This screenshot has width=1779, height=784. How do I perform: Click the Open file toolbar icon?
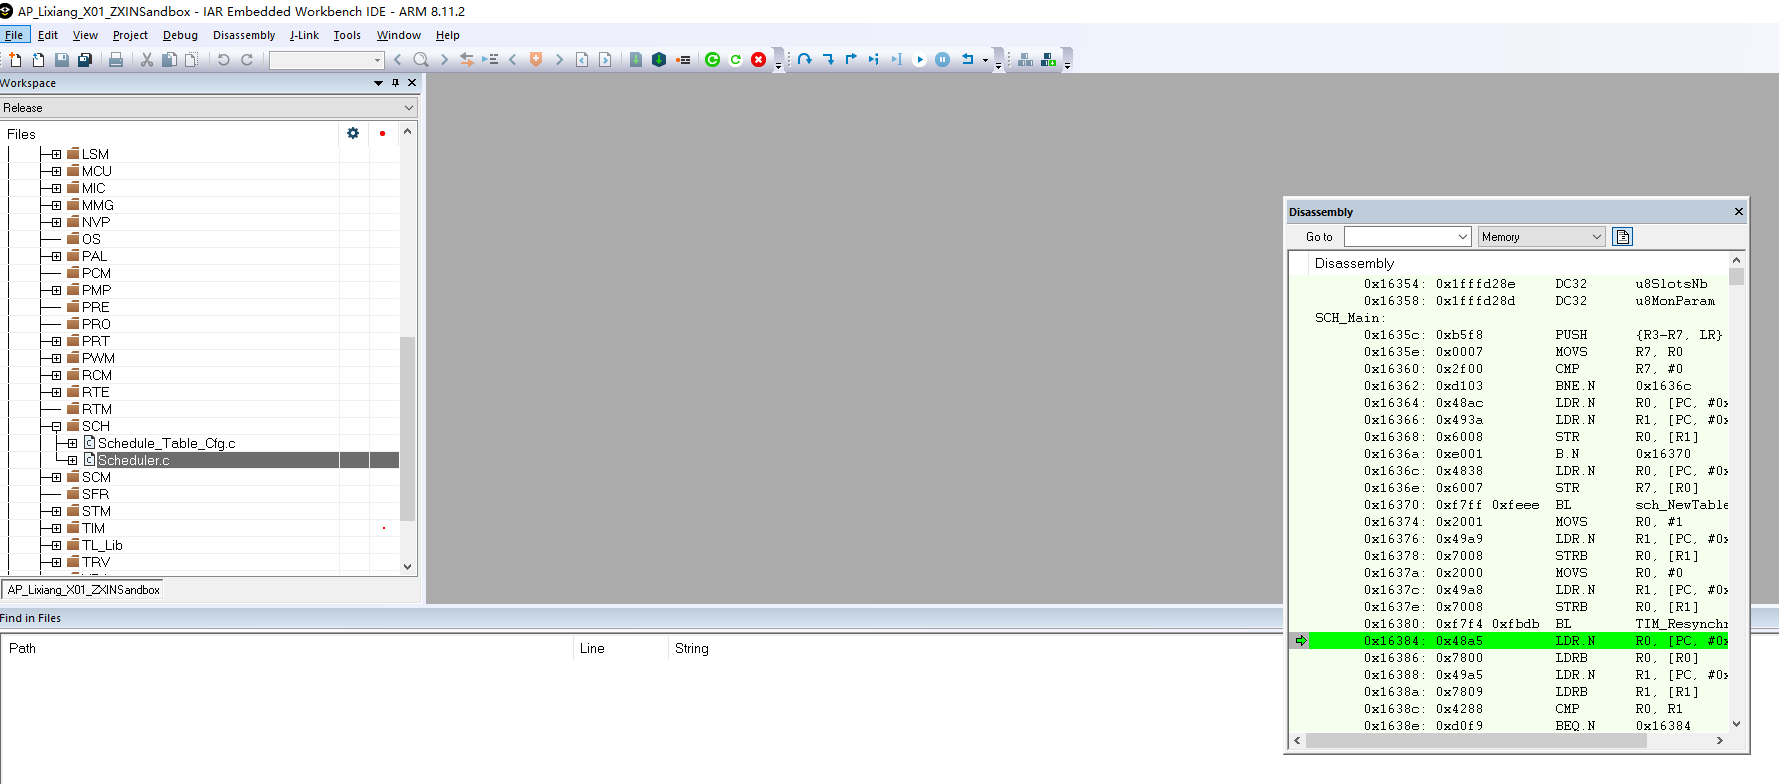(x=38, y=60)
